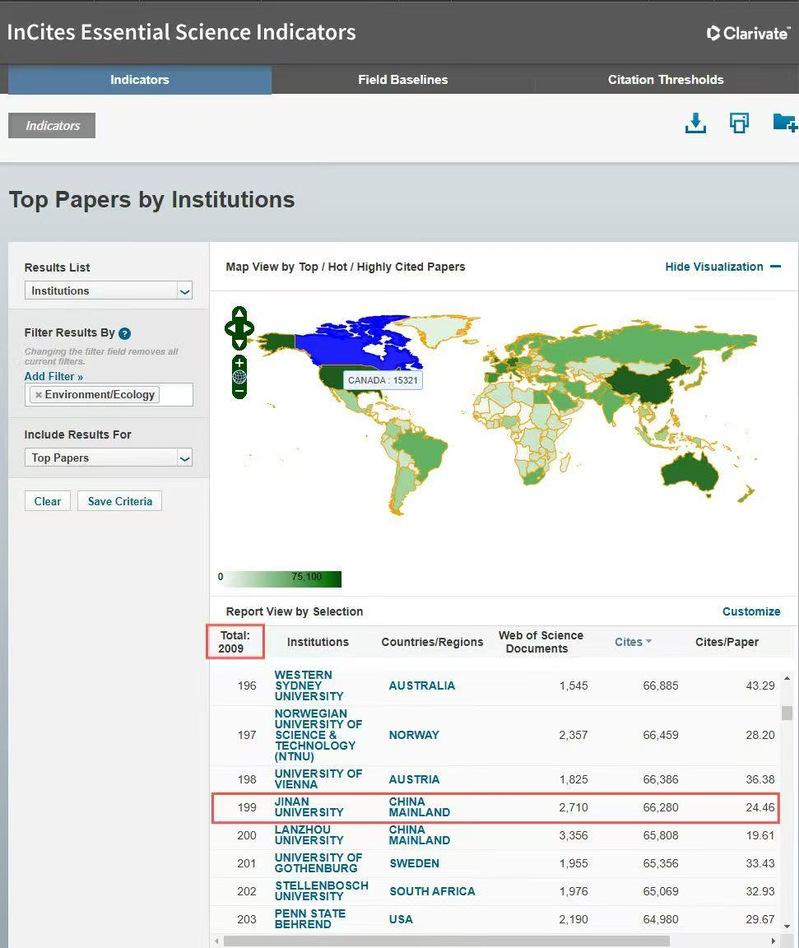Click the Add Filter link
799x948 pixels.
(x=53, y=376)
